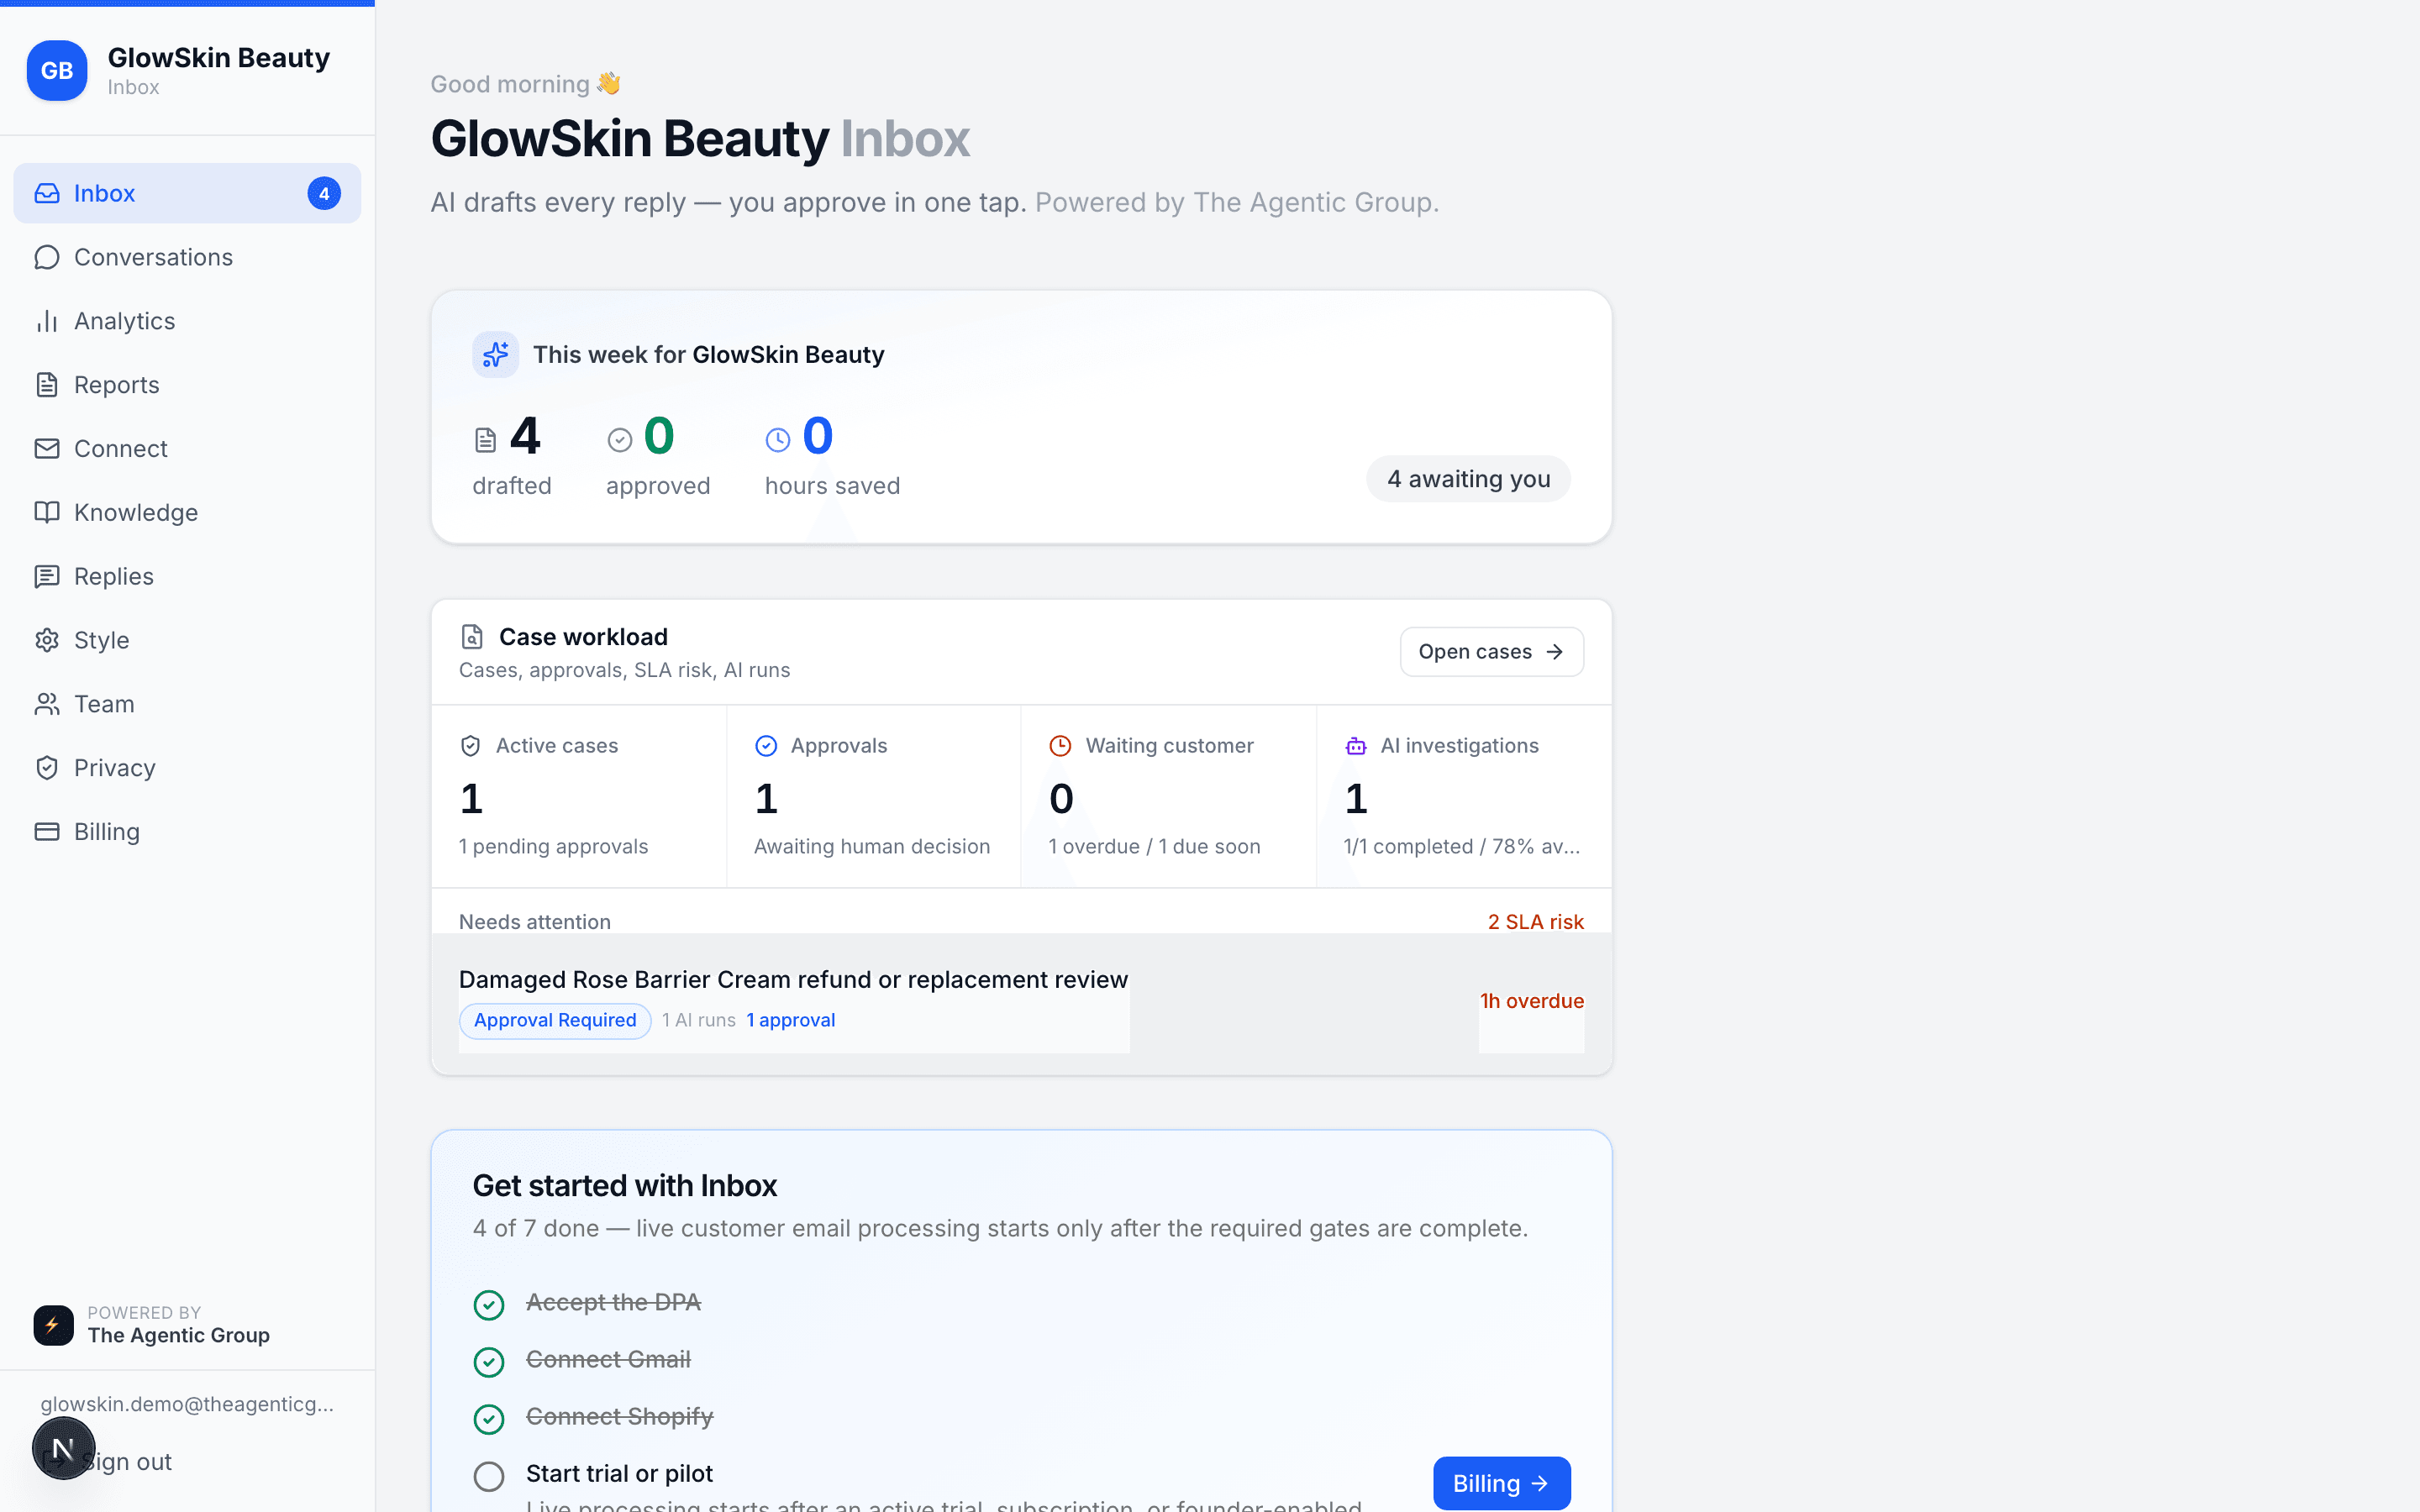Open the Reports page
Viewport: 2420px width, 1512px height.
coord(187,385)
